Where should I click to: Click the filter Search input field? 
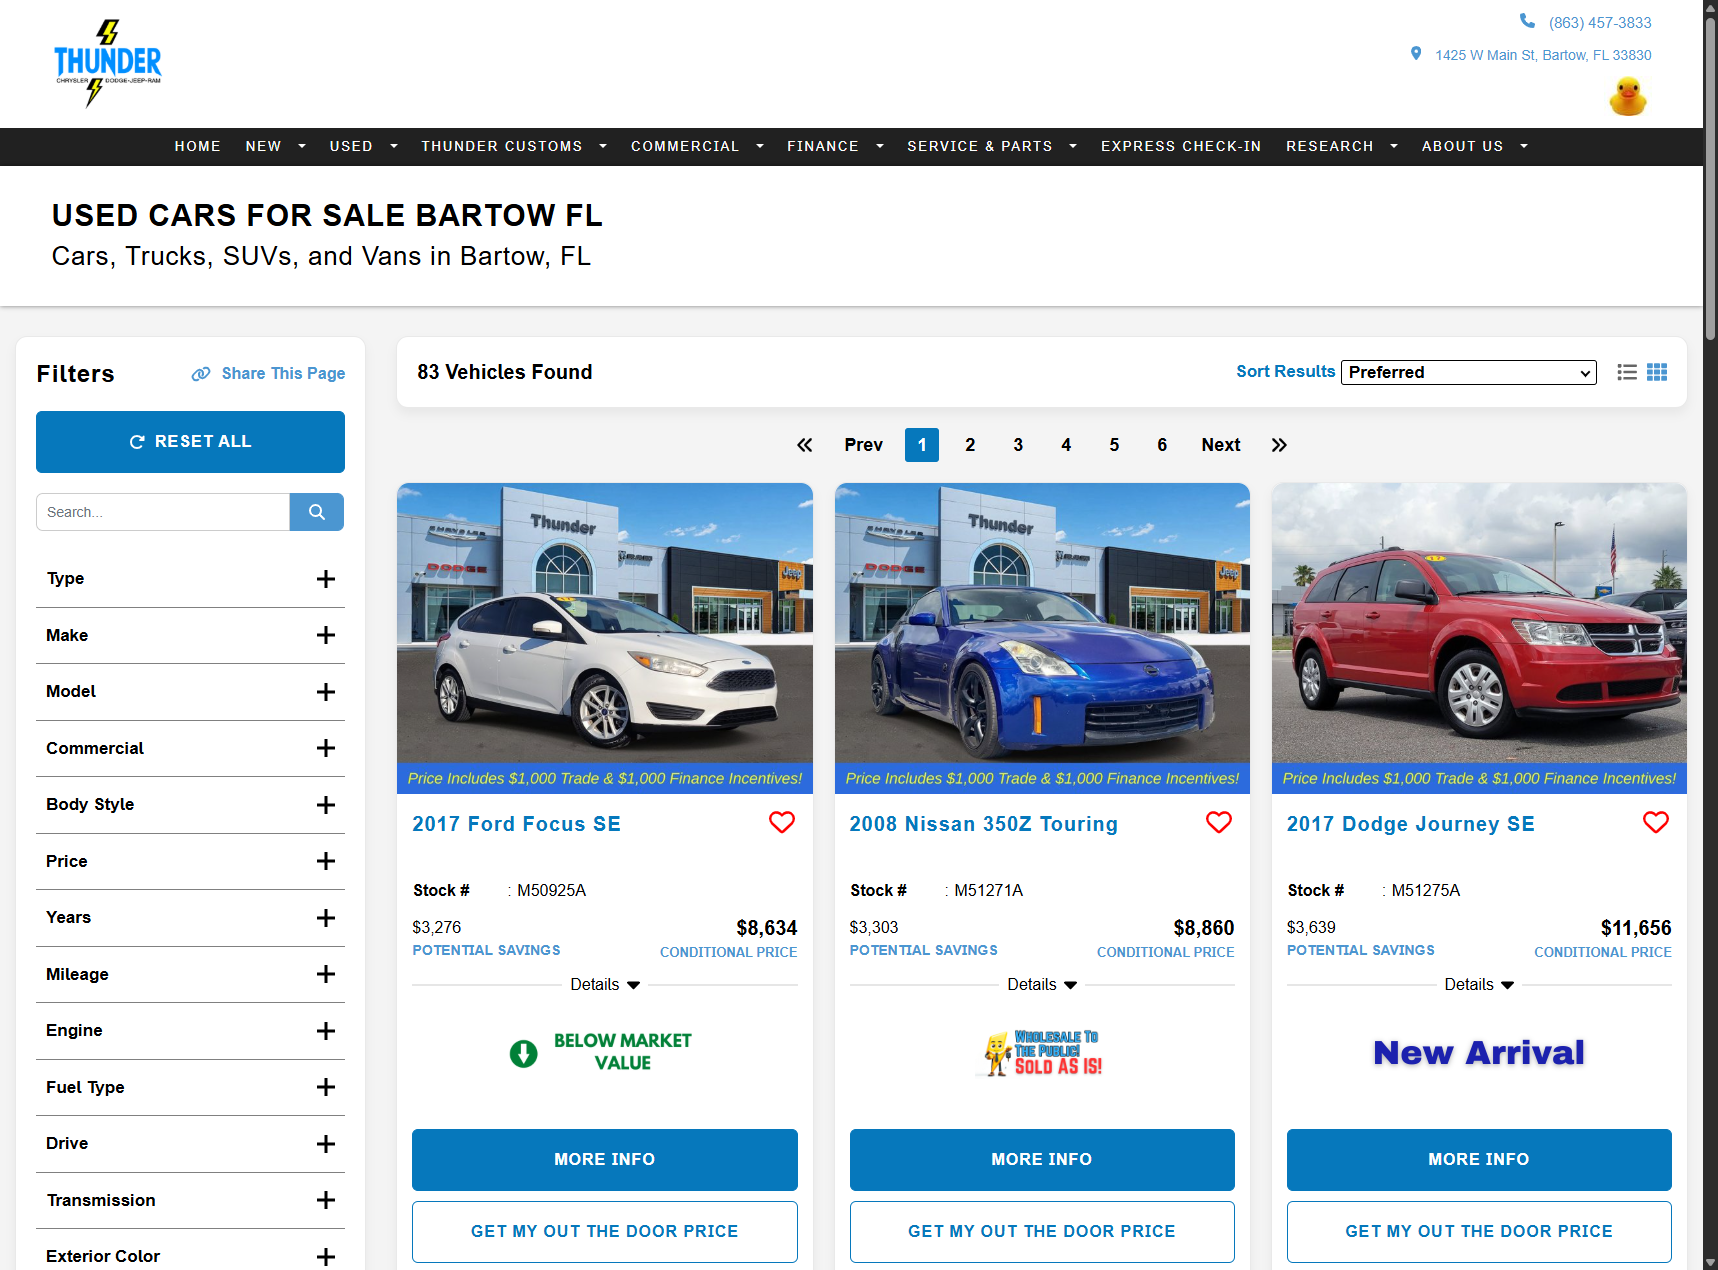point(163,512)
